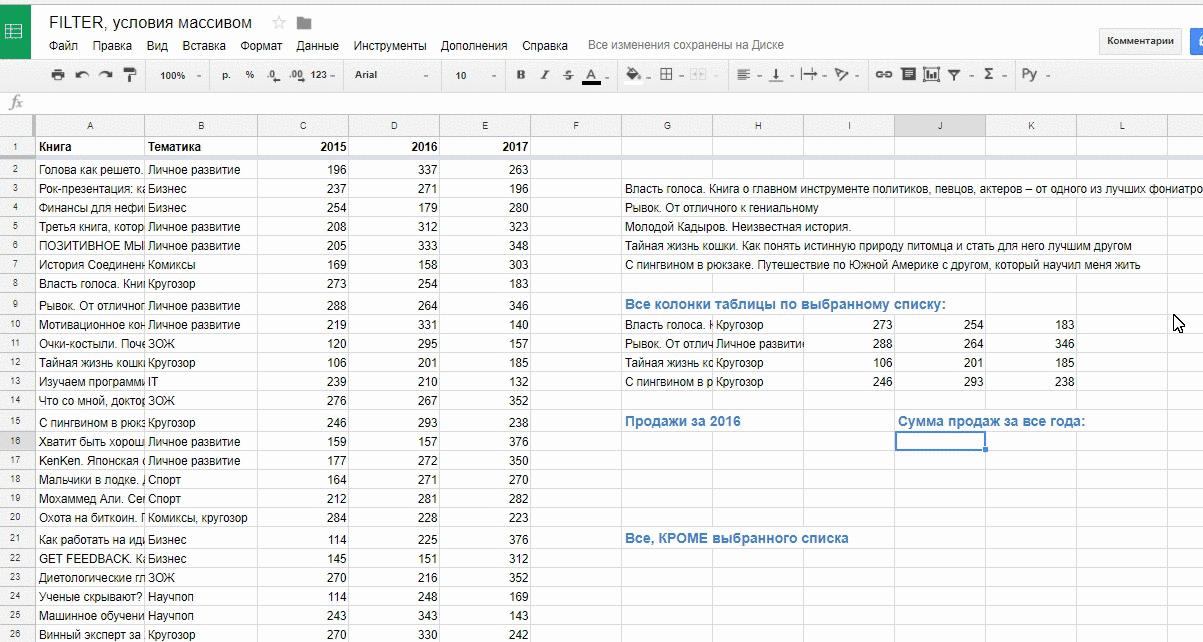
Task: Open the Правка menu
Action: coord(112,46)
